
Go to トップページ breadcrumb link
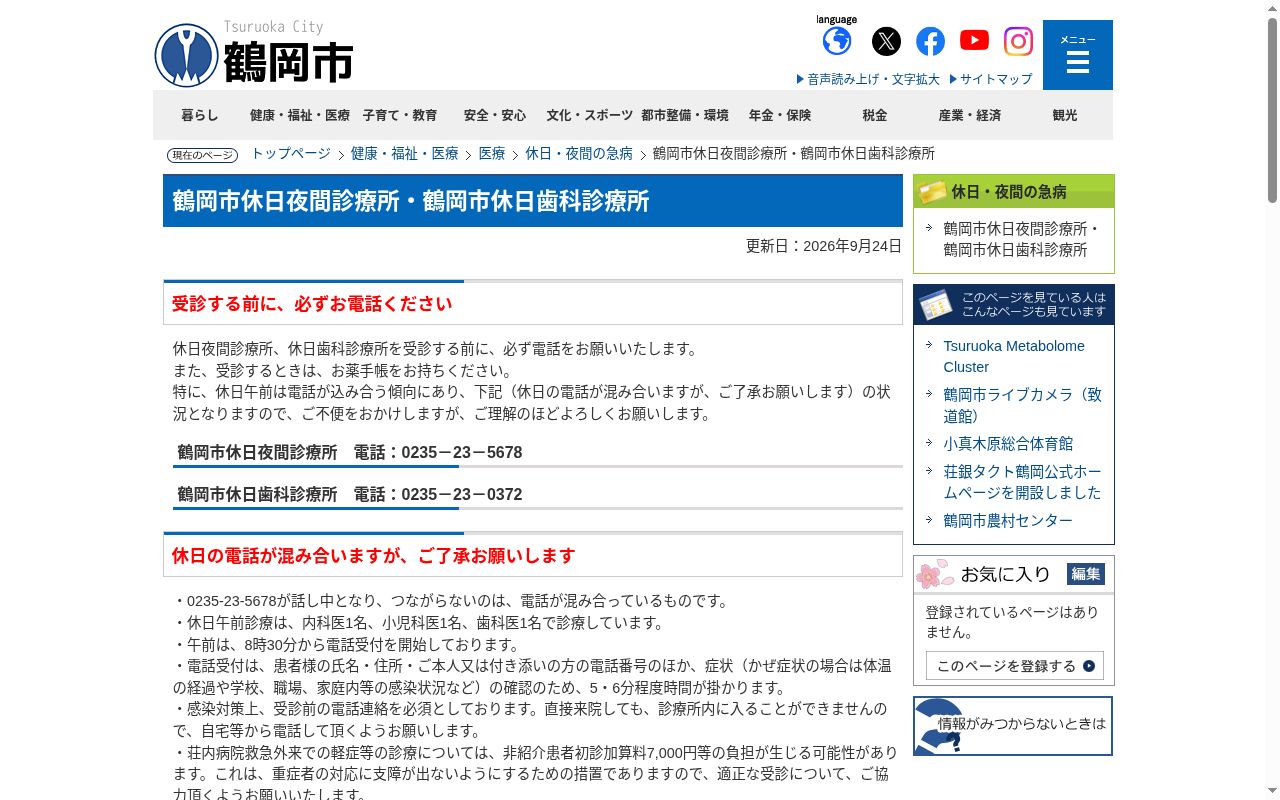click(x=290, y=153)
